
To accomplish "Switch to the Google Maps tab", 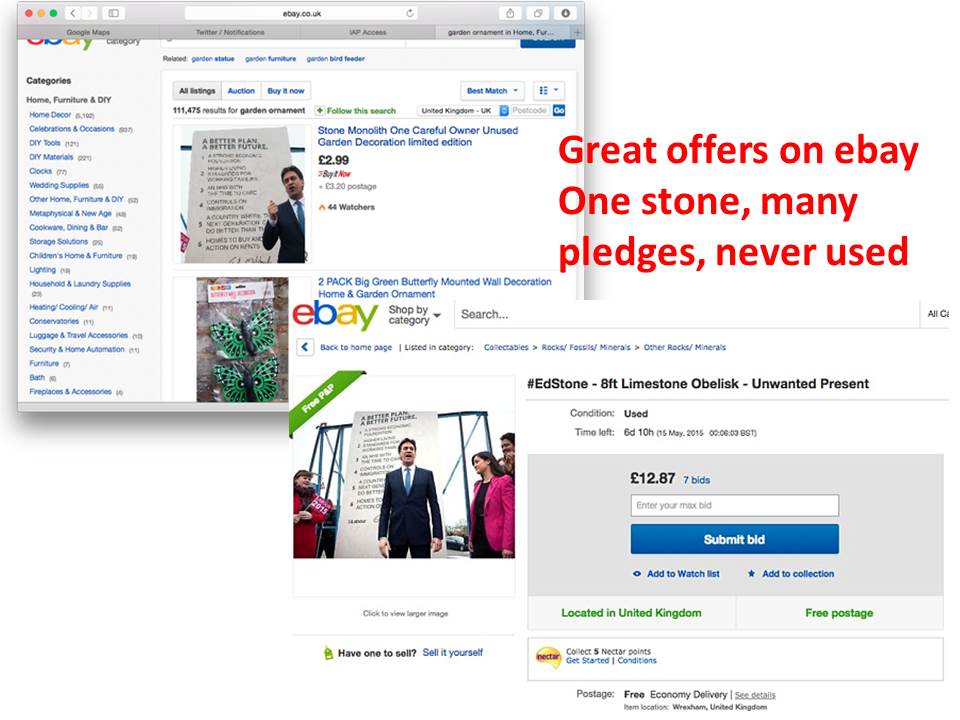I will 88,32.
